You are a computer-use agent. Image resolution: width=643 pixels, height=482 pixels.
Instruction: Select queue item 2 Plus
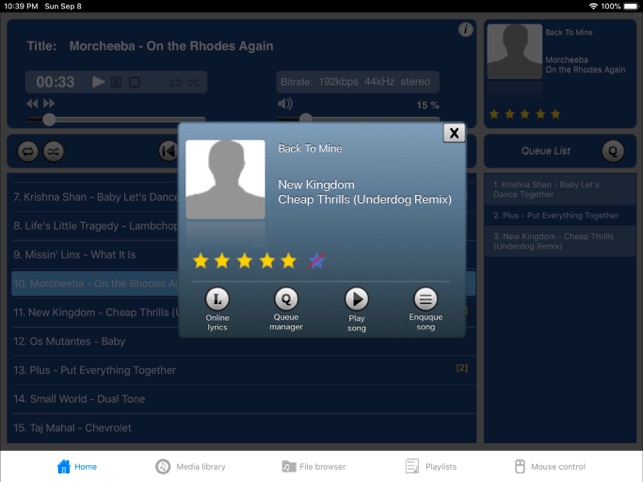[560, 215]
